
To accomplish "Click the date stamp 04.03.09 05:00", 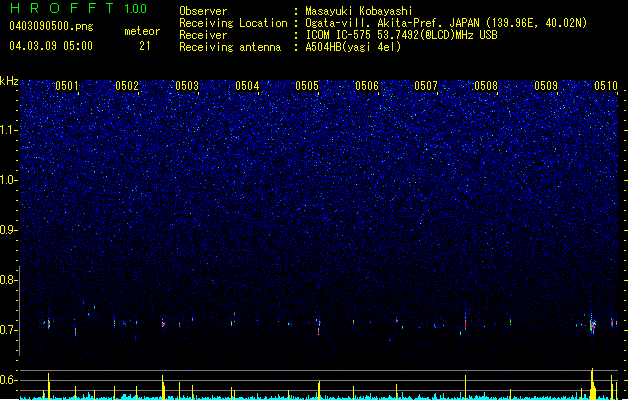I will click(51, 46).
